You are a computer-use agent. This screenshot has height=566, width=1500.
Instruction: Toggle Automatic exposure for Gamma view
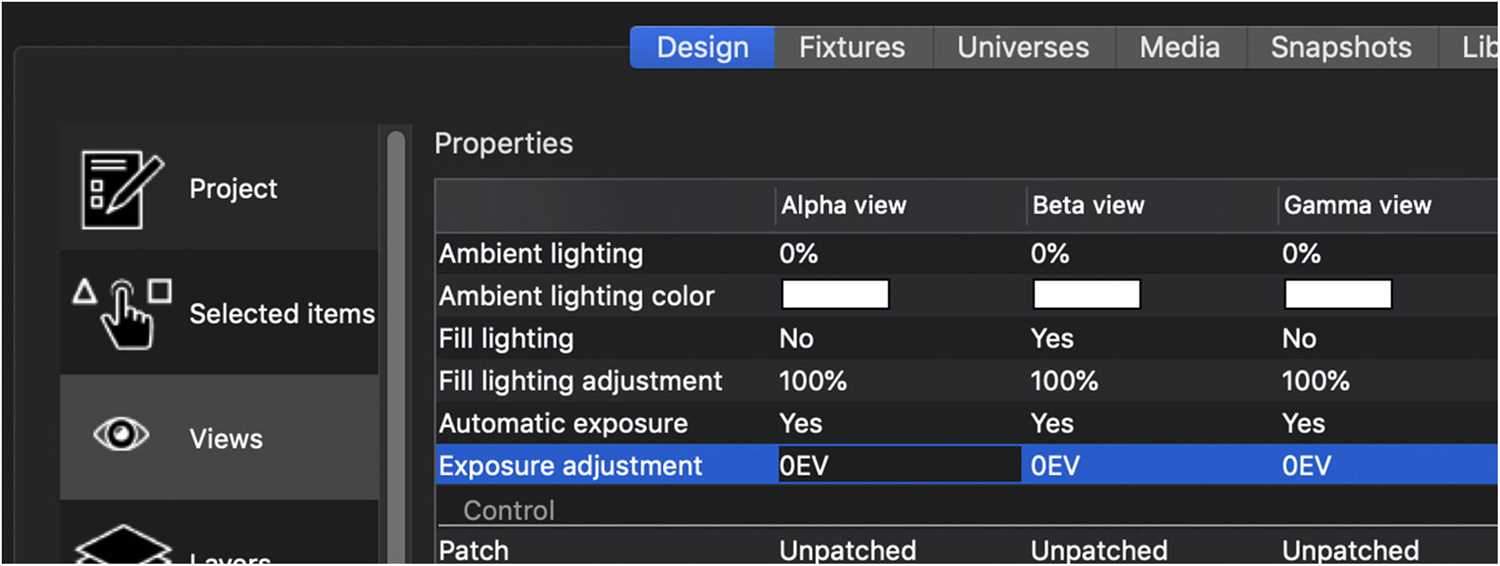(x=1304, y=424)
